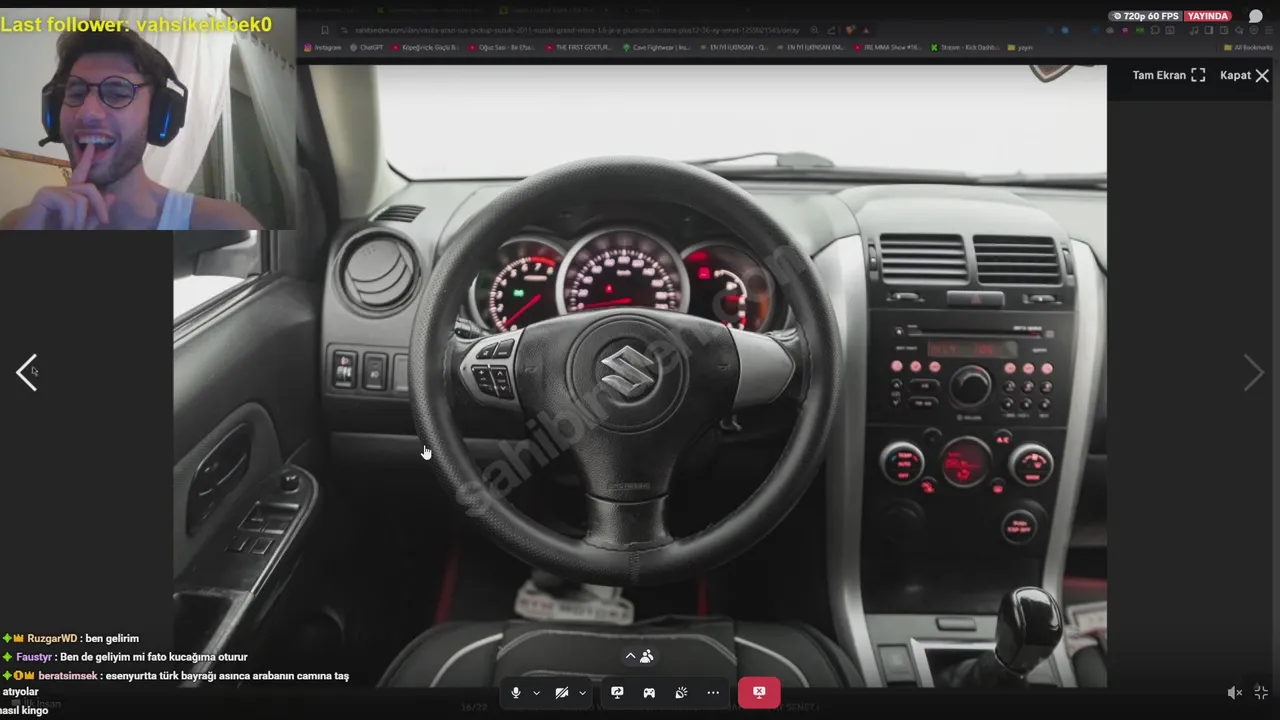Click the streamer webcam overlay

click(x=148, y=119)
